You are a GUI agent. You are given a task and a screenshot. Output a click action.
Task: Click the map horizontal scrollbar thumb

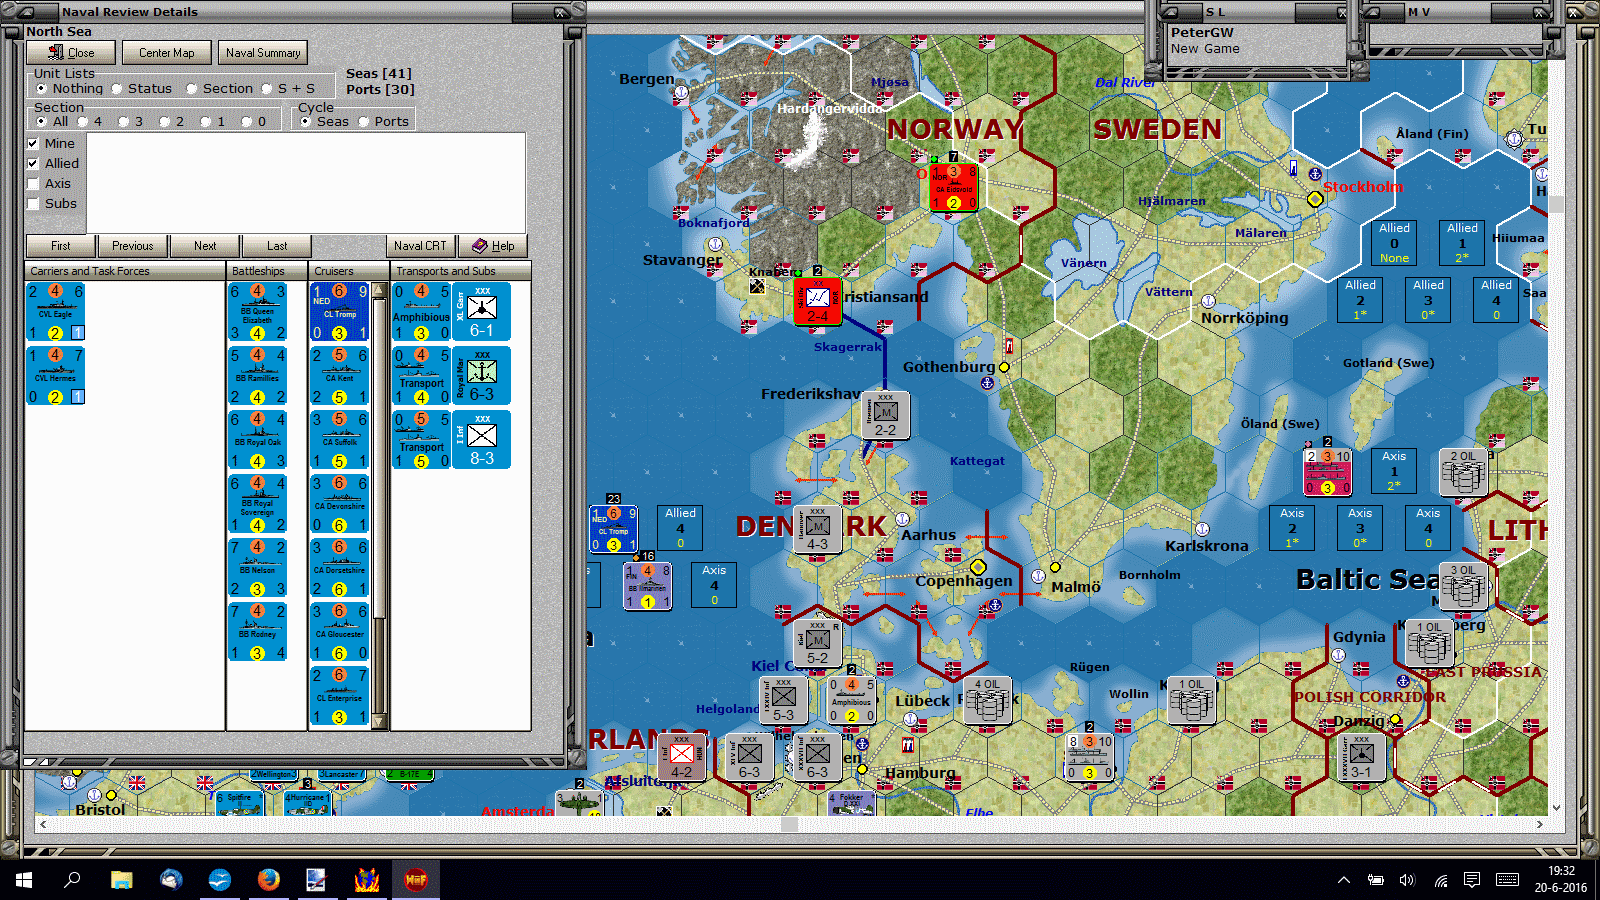(x=789, y=825)
